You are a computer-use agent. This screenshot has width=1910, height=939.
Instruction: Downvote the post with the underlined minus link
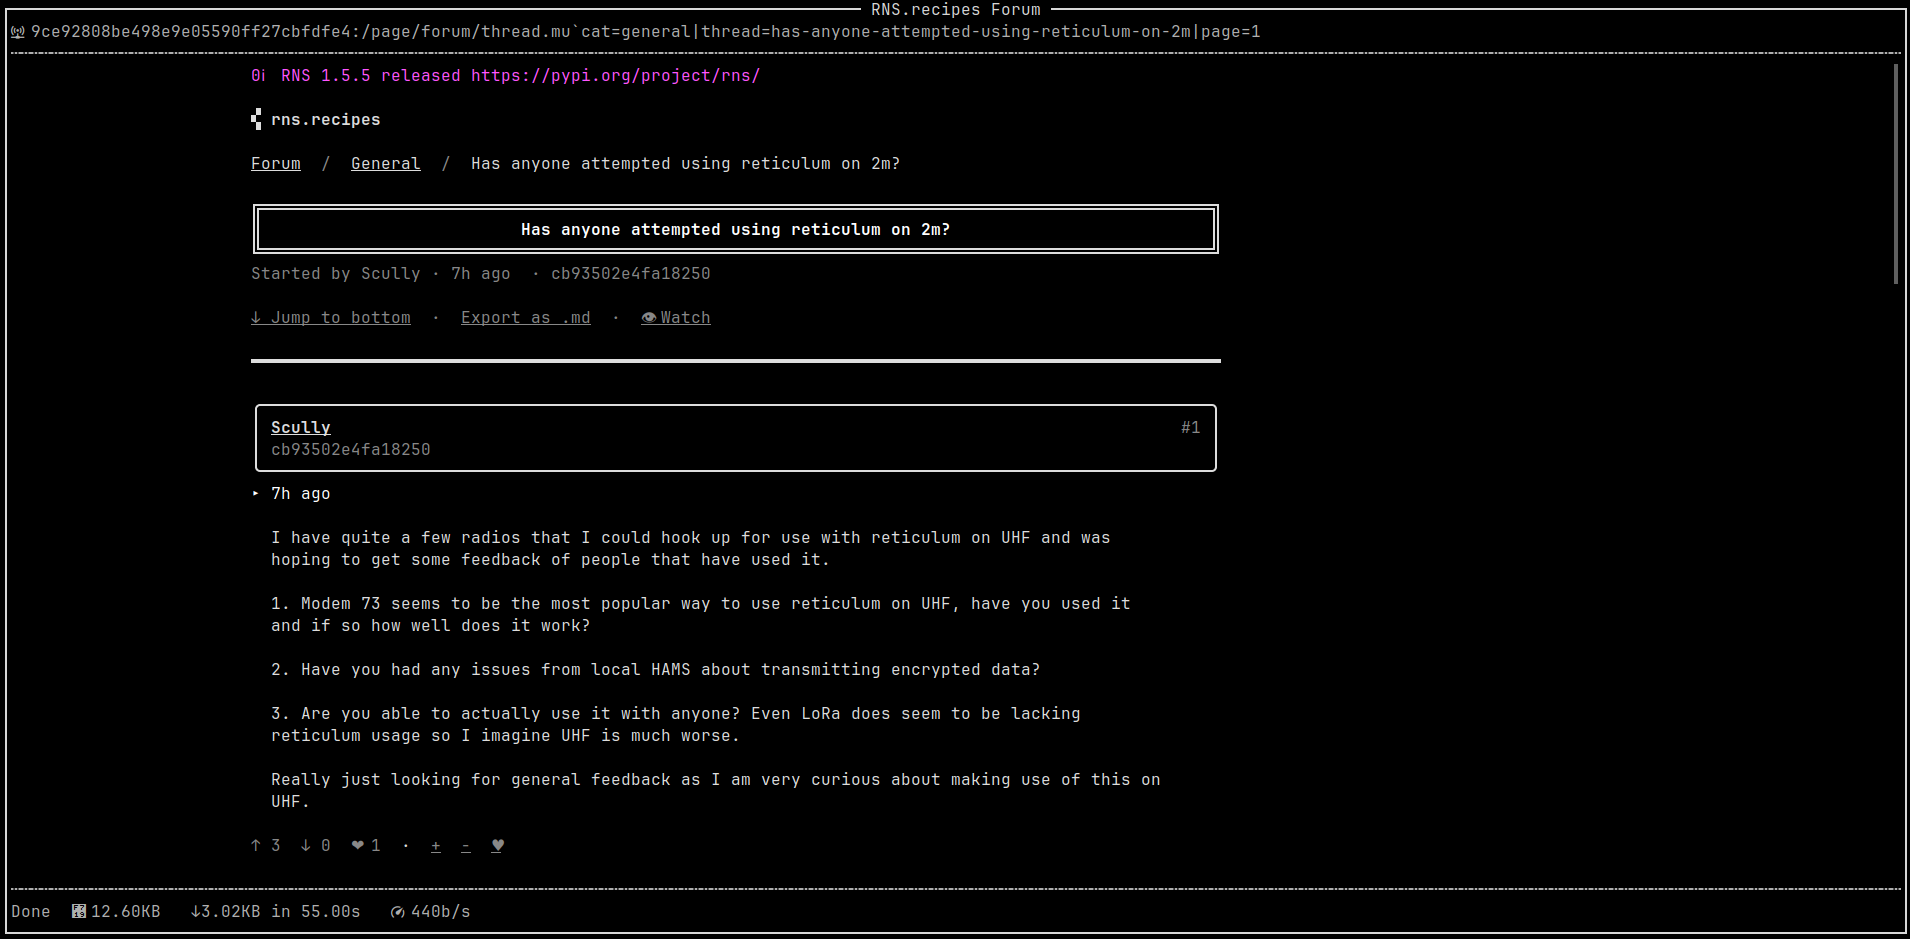(466, 846)
